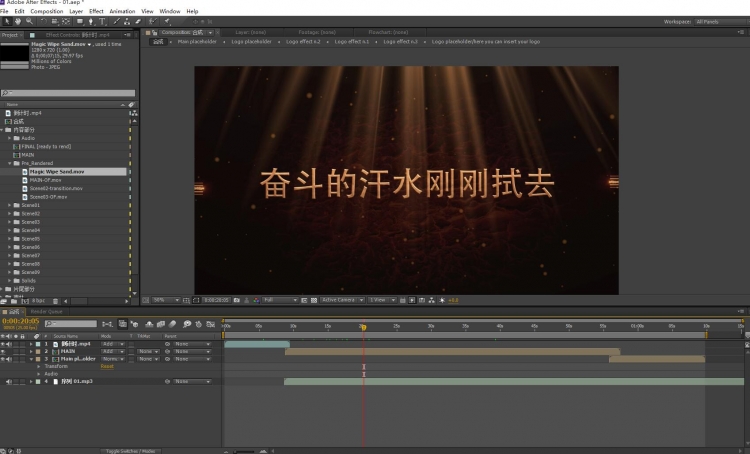750x454 pixels.
Task: Click the comp mini-flowchart icon
Action: [107, 324]
